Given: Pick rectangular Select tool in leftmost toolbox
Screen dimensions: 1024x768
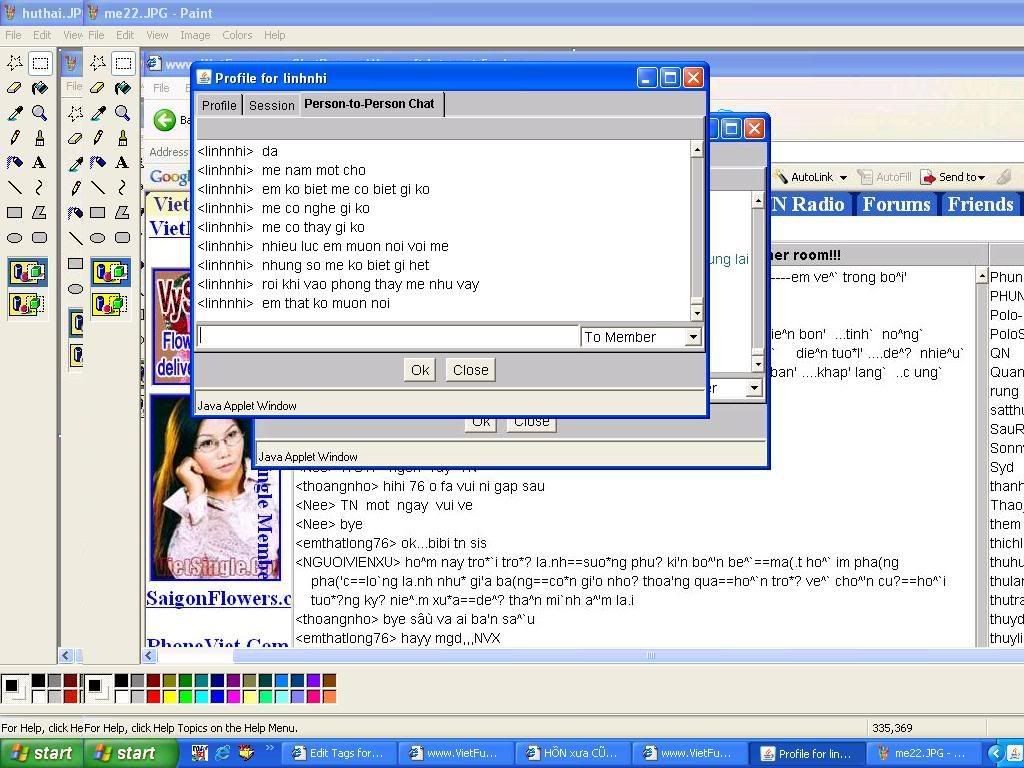Looking at the screenshot, I should point(40,63).
